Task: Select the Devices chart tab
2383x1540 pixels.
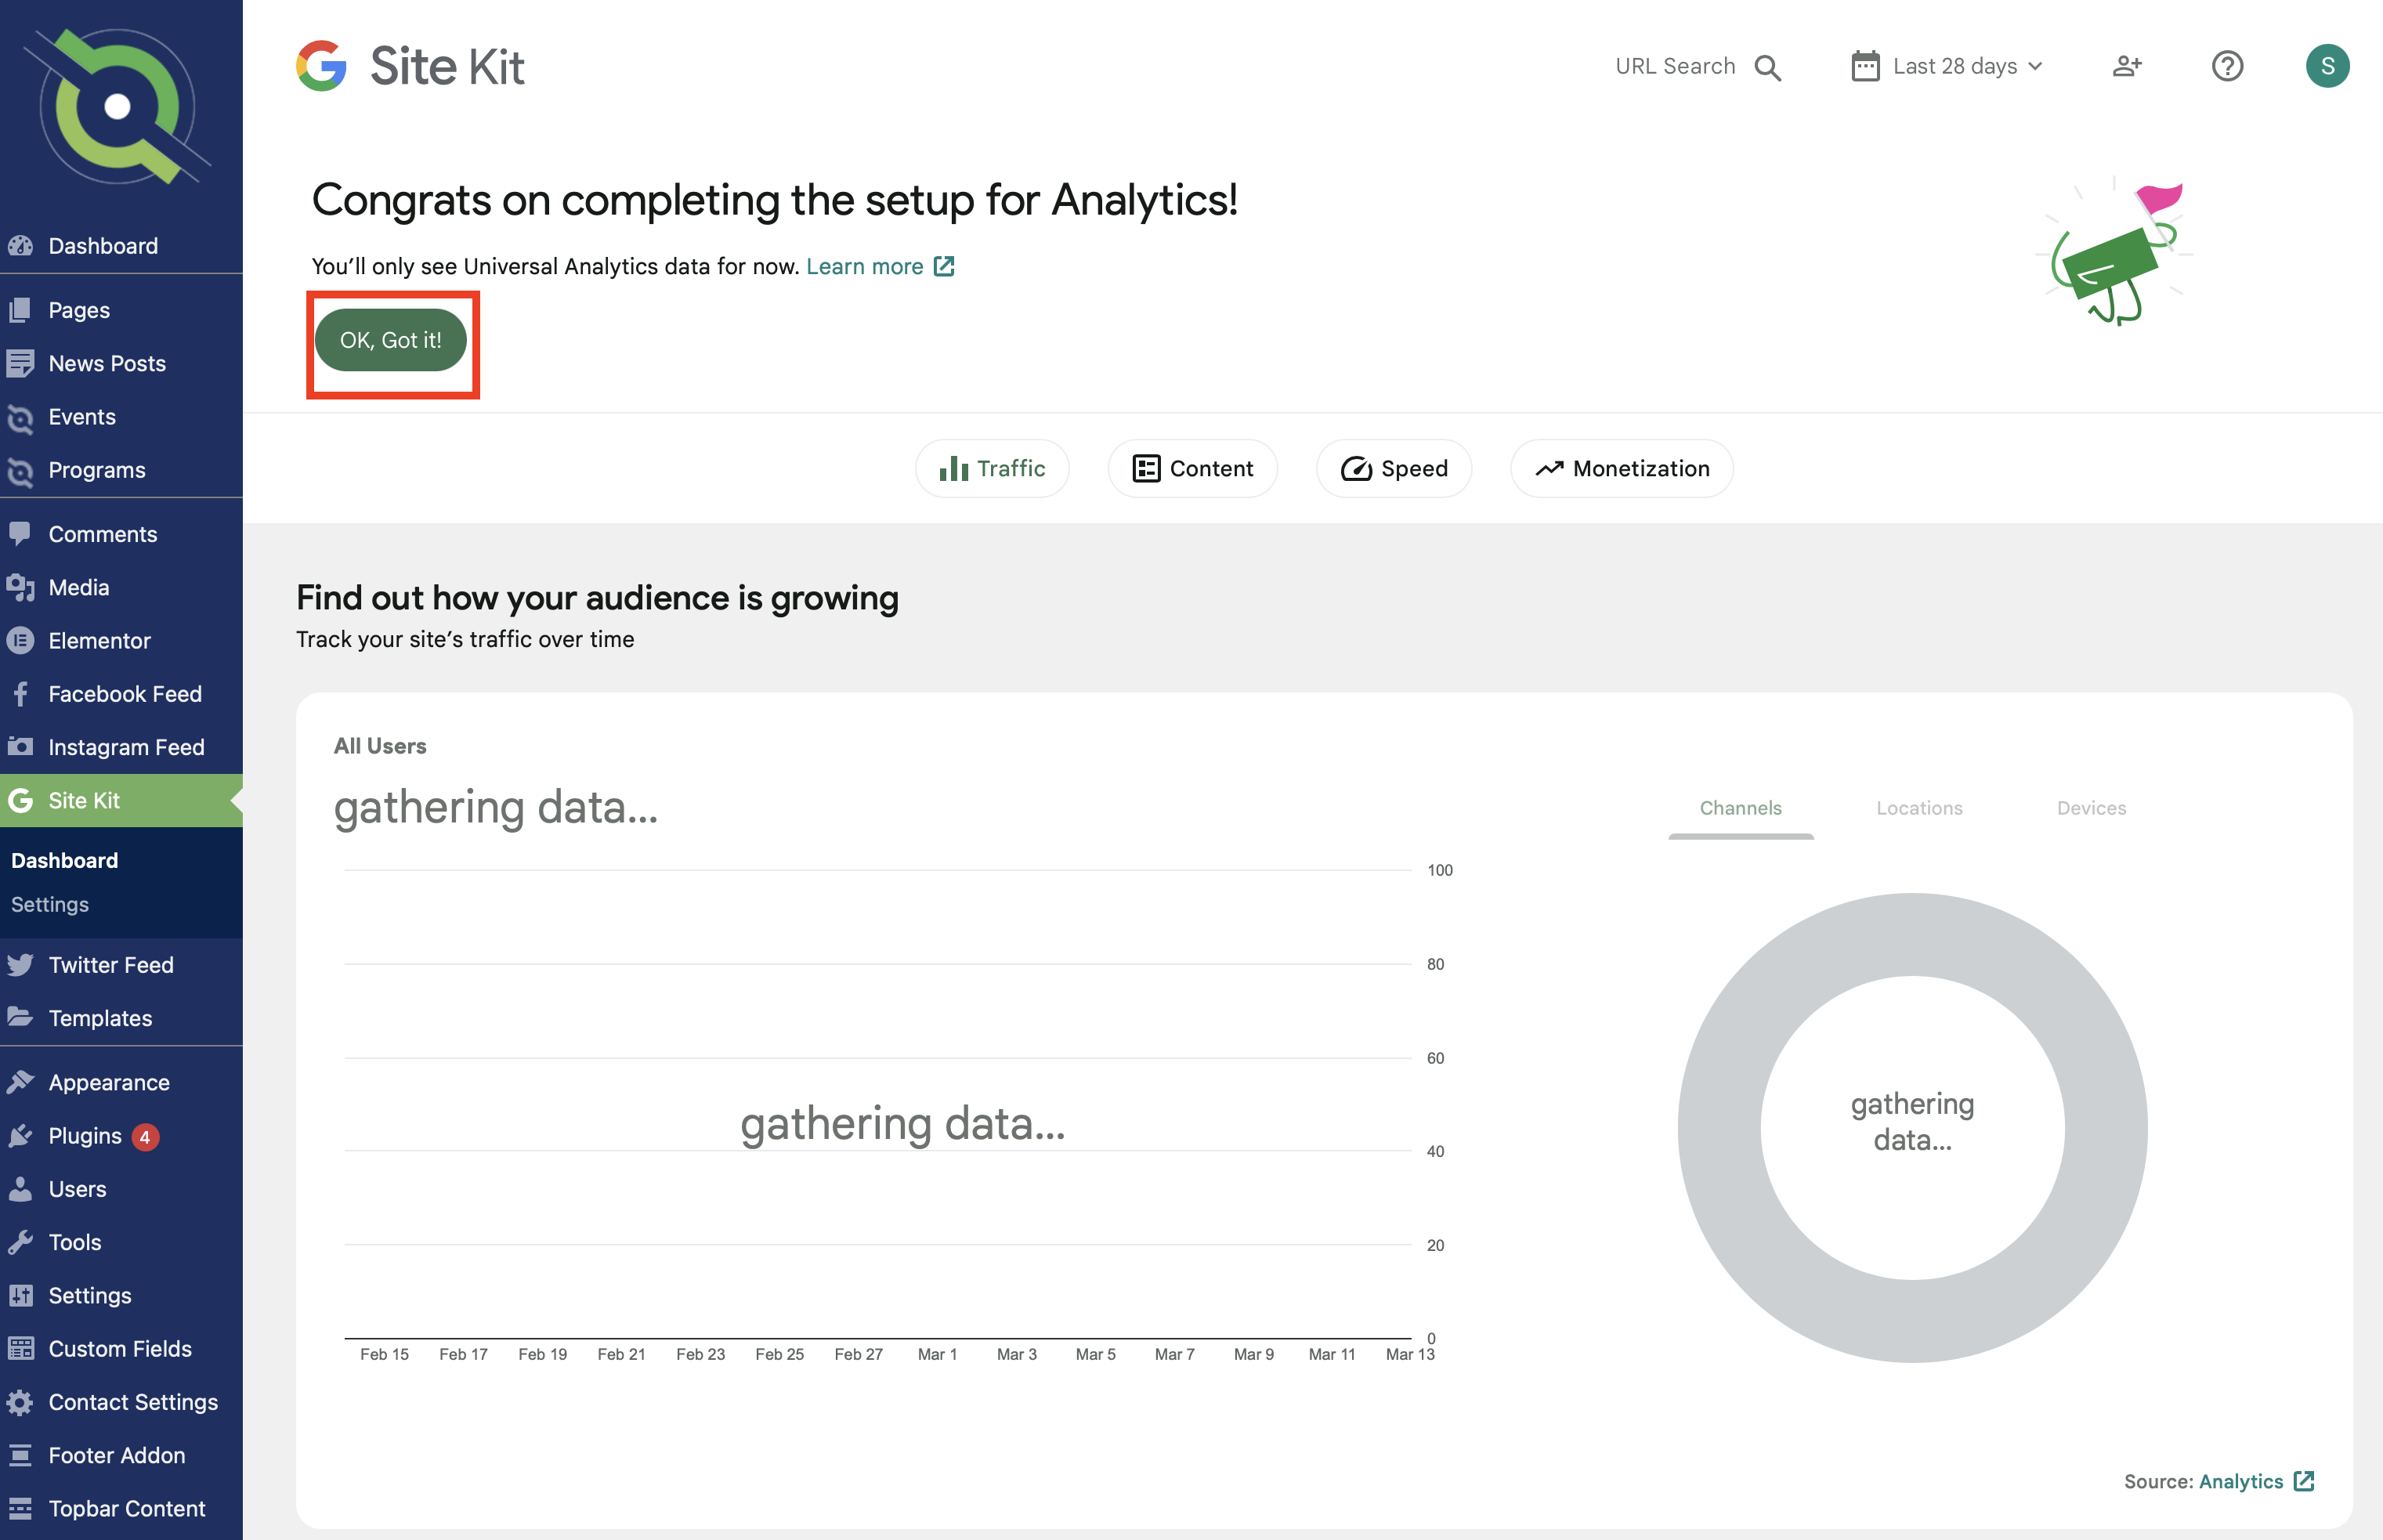Action: point(2091,808)
